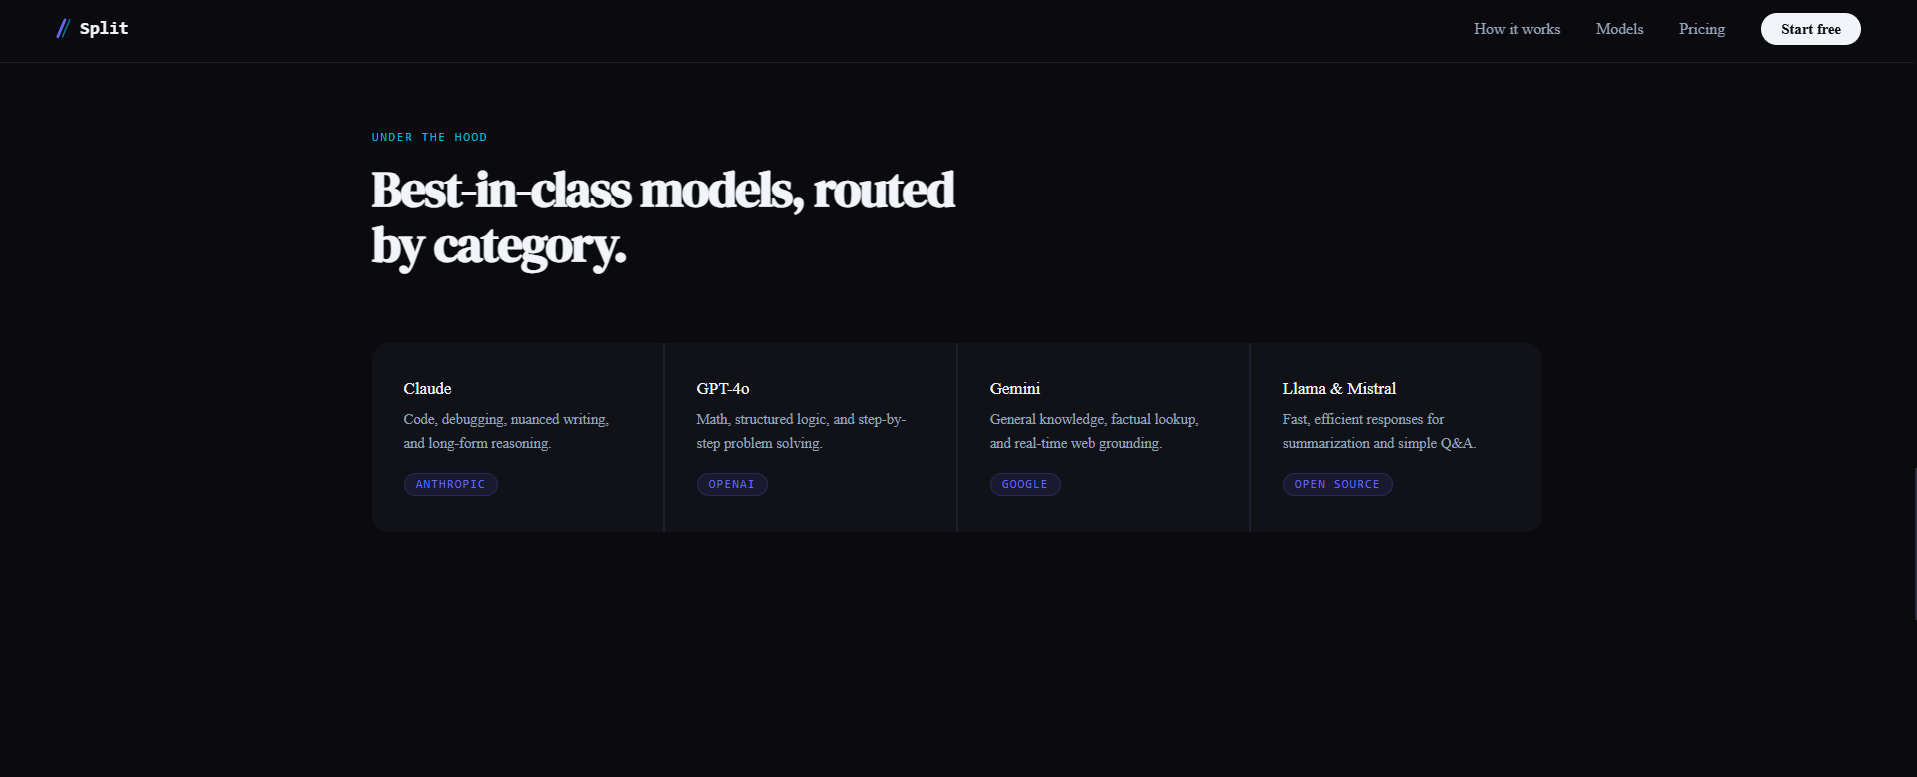Click Gemini's general knowledge description
This screenshot has height=777, width=1917.
[x=1094, y=431]
